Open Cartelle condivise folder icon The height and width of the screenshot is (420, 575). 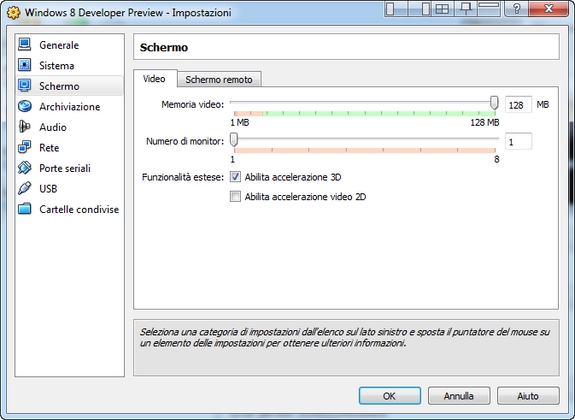[x=25, y=209]
